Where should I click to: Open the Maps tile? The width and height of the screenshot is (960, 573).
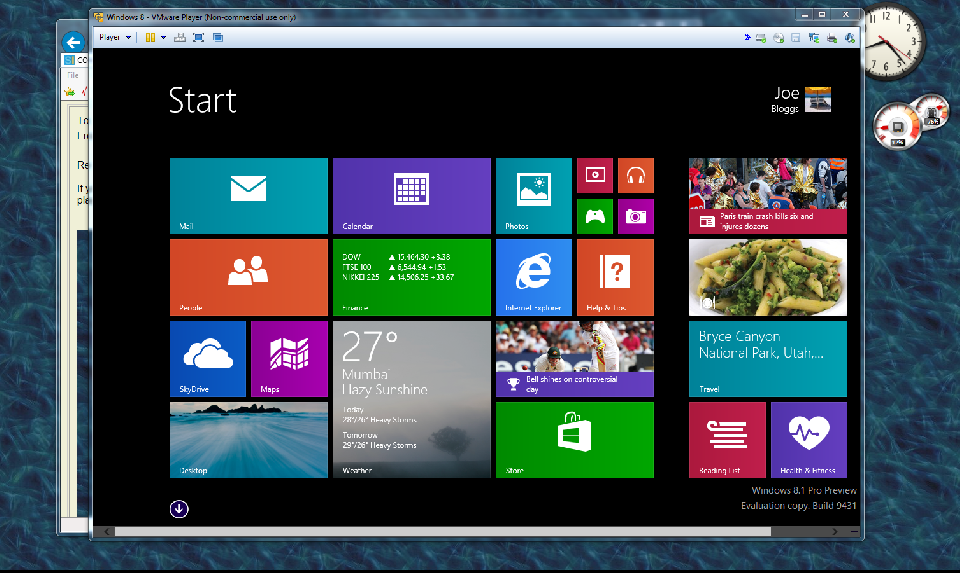[x=289, y=358]
